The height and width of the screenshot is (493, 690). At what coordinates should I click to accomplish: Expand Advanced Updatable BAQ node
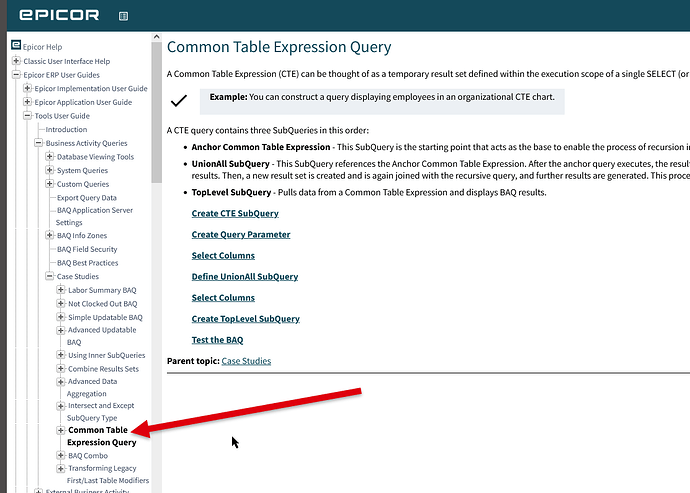coord(61,330)
